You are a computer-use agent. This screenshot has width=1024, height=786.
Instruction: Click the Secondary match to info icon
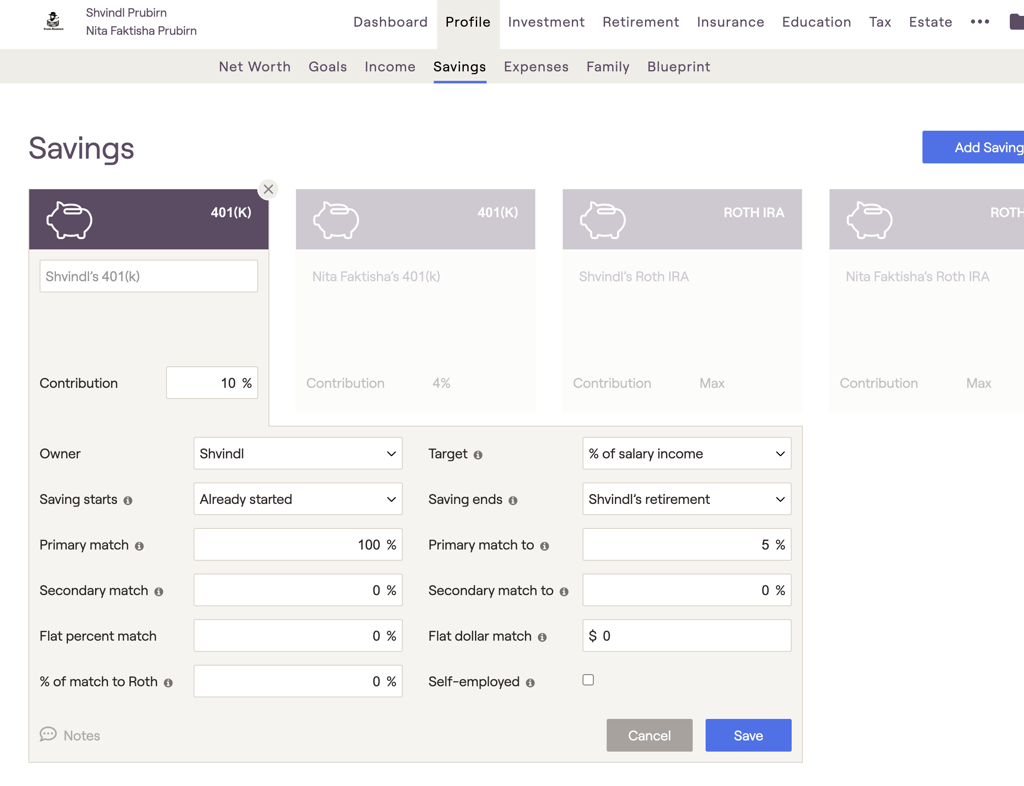[564, 592]
